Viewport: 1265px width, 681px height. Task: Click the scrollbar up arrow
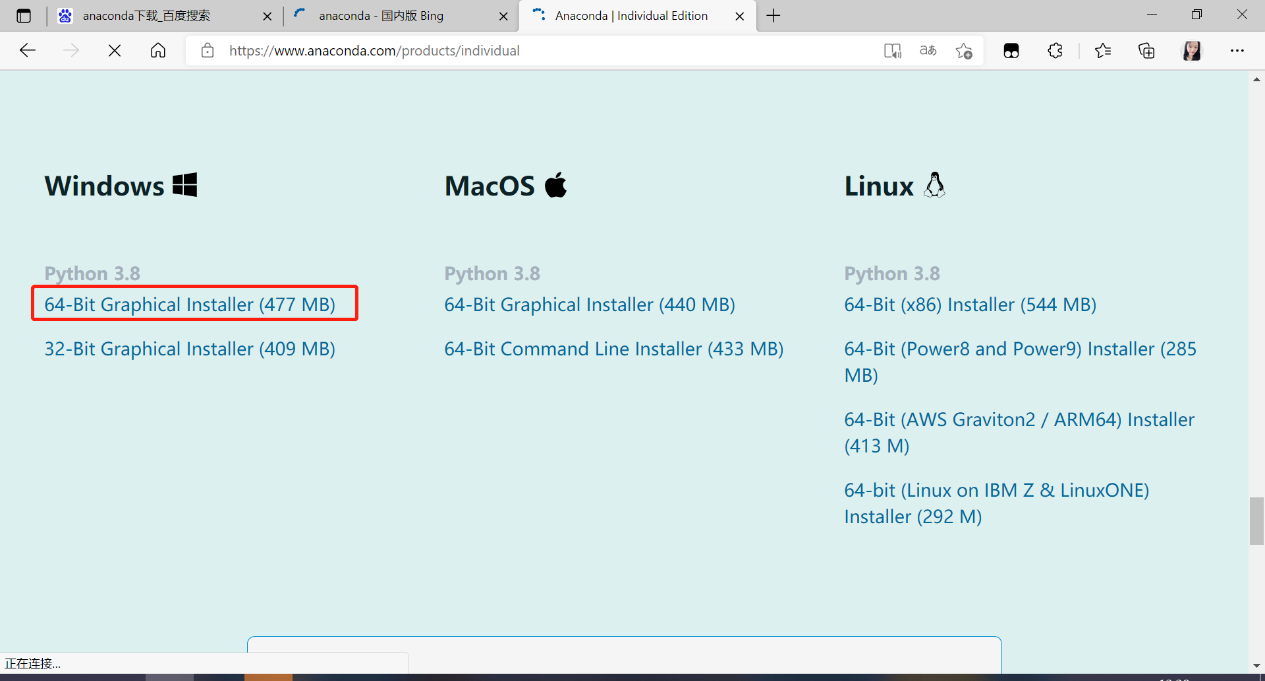pyautogui.click(x=1257, y=79)
